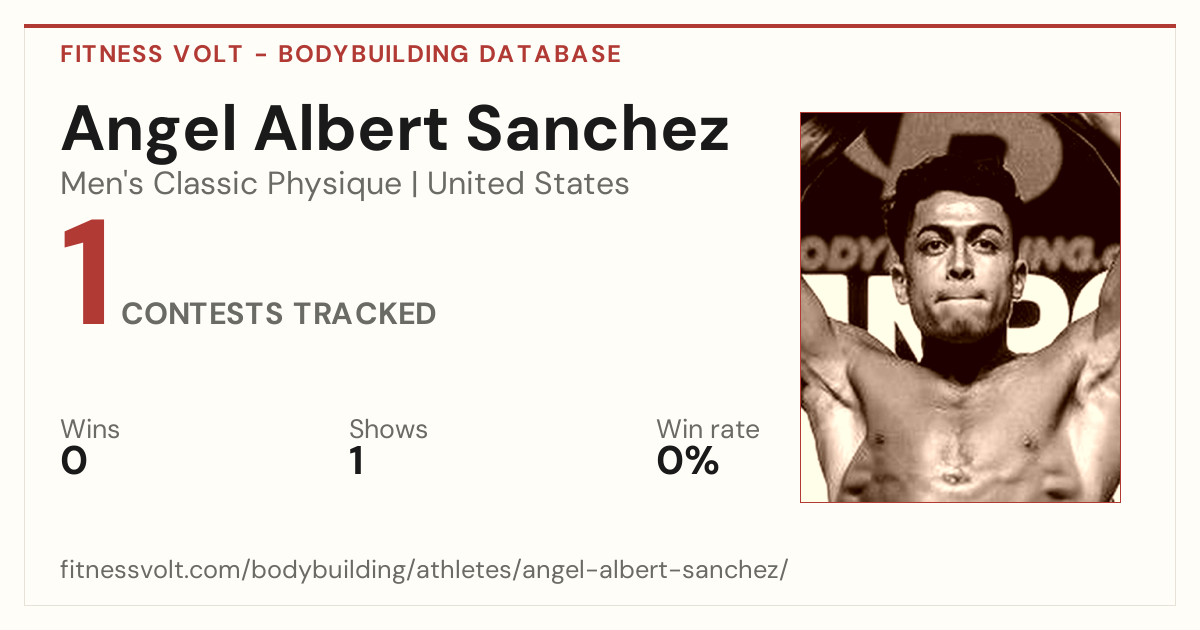Select the Shows value 1
Viewport: 1200px width, 630px height.
(x=356, y=462)
